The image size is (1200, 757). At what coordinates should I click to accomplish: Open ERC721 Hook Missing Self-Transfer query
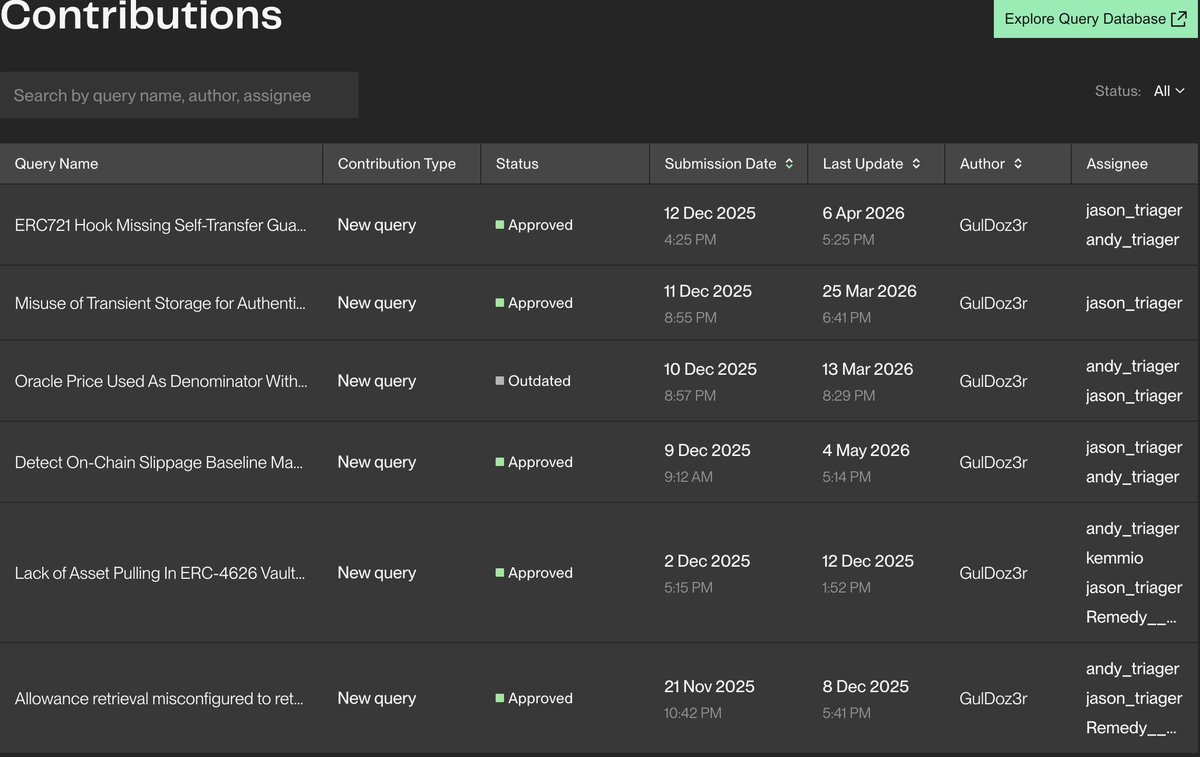click(x=161, y=225)
